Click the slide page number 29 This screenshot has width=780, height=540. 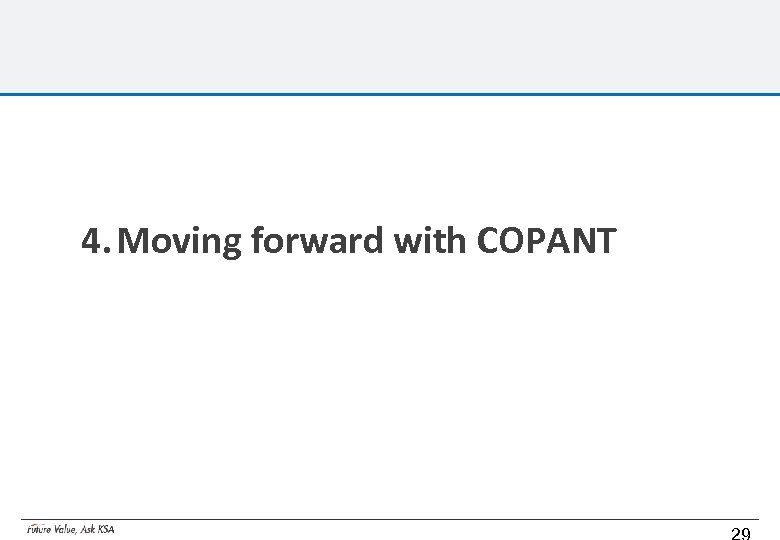pos(740,533)
